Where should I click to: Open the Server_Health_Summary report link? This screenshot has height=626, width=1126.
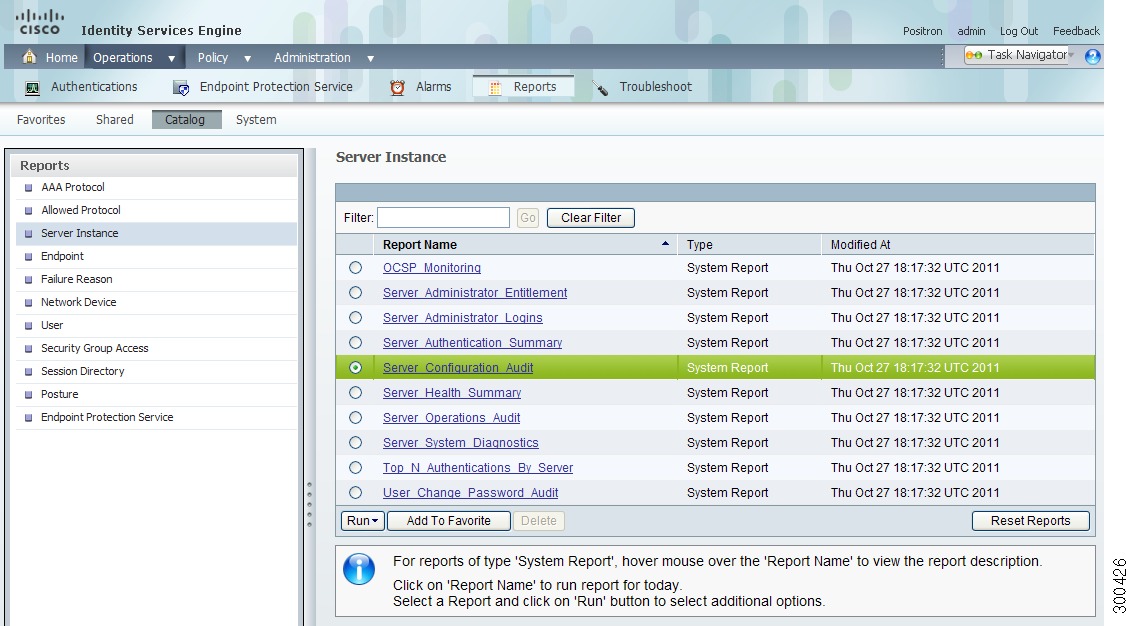(452, 393)
